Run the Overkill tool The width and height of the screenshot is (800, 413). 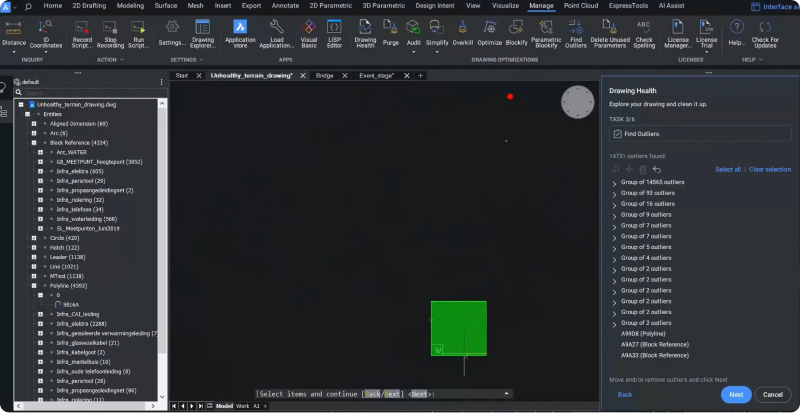[463, 34]
